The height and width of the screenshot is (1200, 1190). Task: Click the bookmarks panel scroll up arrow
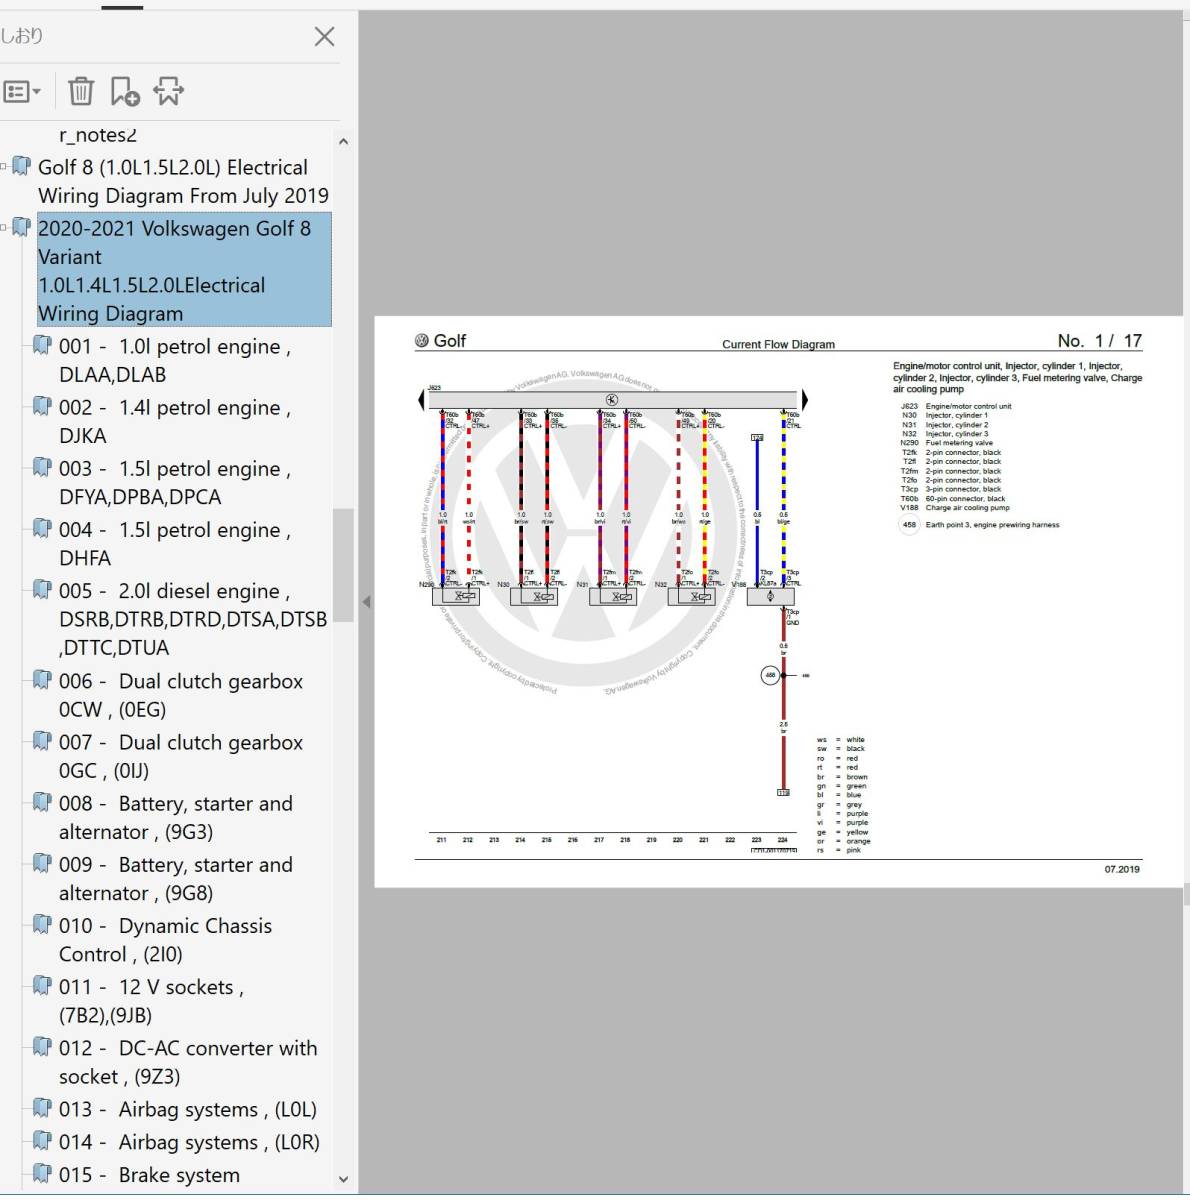[343, 142]
